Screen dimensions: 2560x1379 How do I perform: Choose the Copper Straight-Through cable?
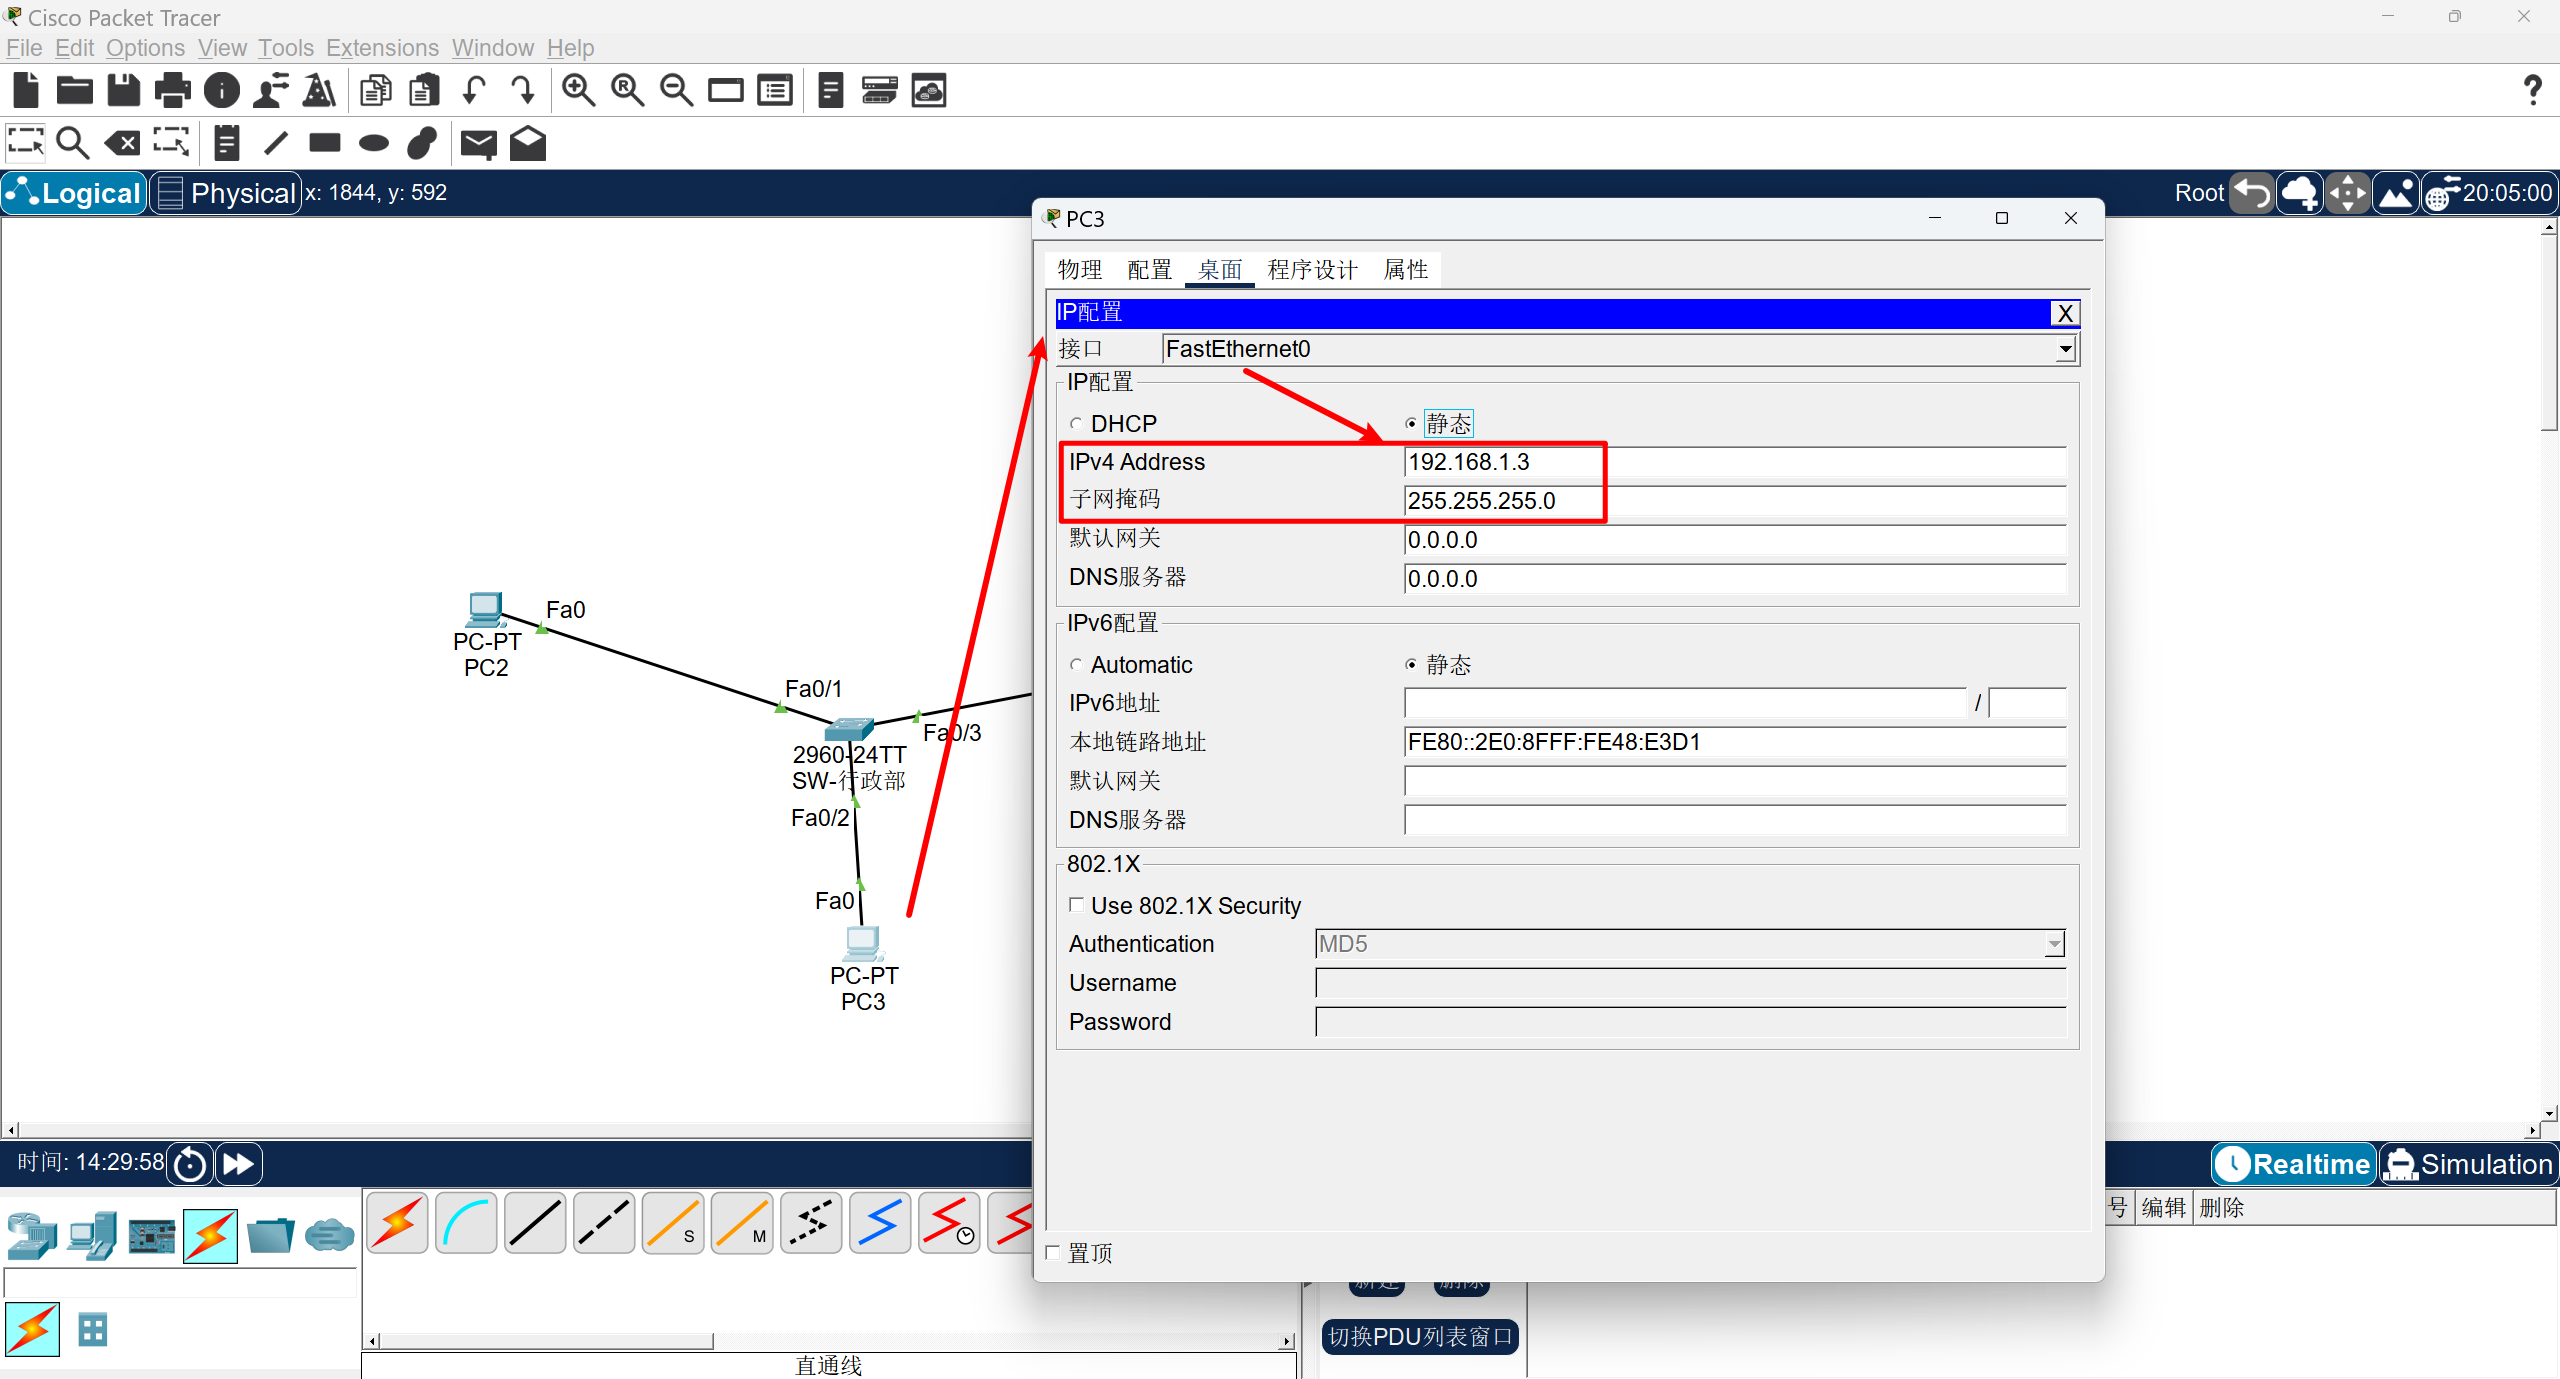pyautogui.click(x=535, y=1223)
